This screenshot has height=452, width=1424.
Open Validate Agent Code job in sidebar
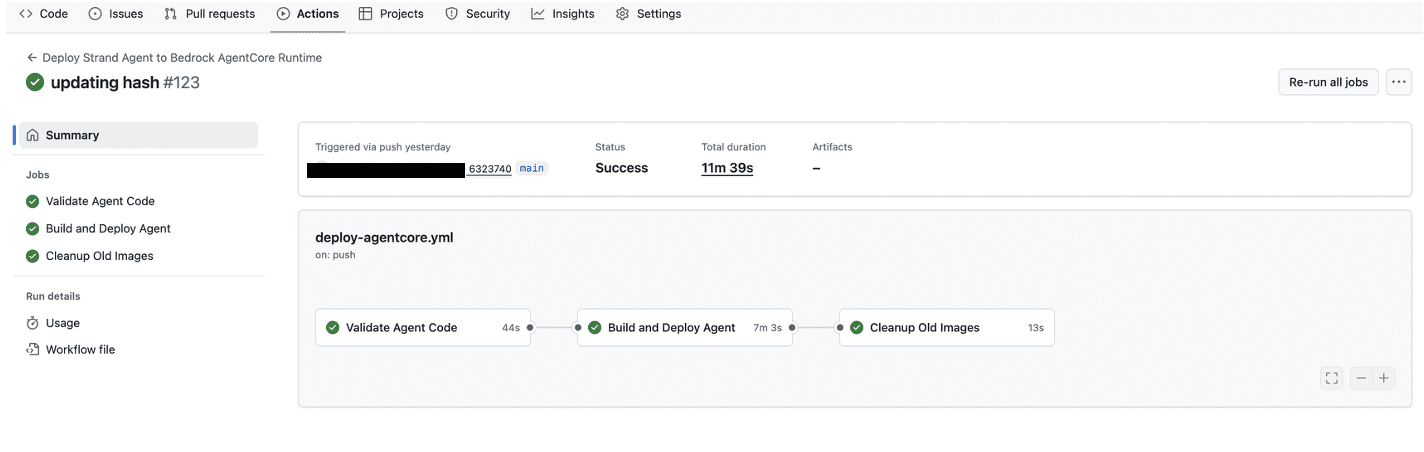click(x=100, y=201)
